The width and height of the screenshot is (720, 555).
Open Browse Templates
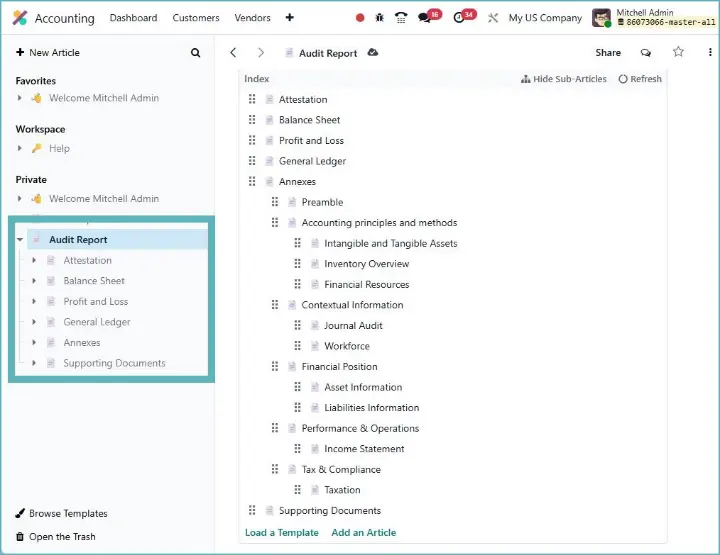[62, 513]
